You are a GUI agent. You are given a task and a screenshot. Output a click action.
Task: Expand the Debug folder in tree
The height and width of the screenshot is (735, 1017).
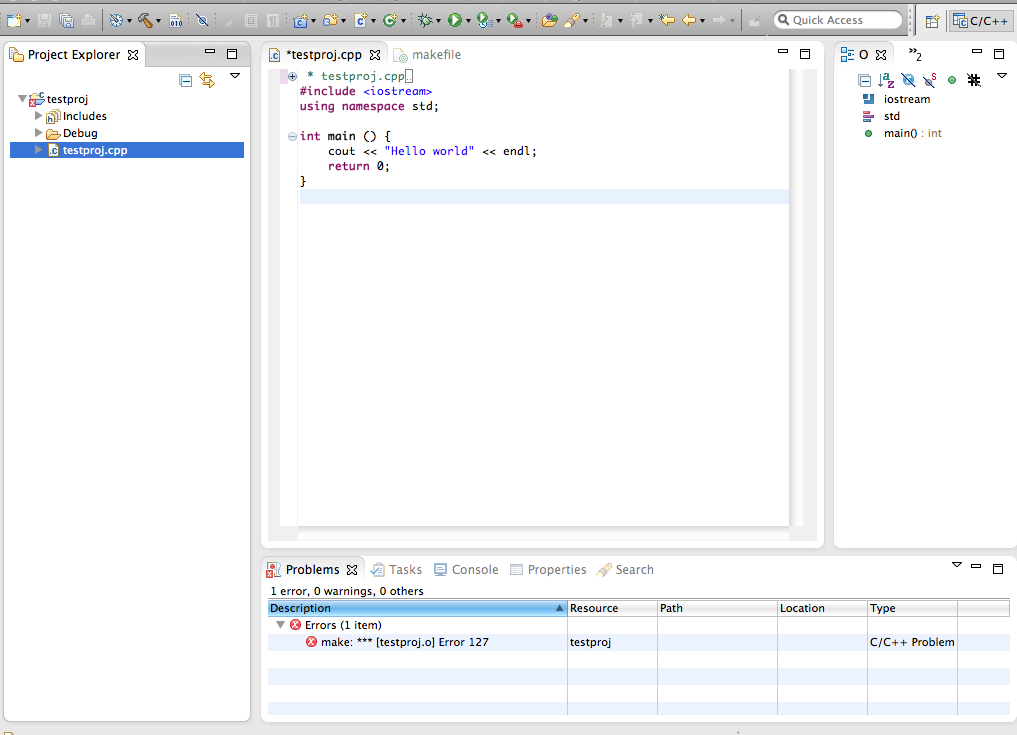coord(39,133)
